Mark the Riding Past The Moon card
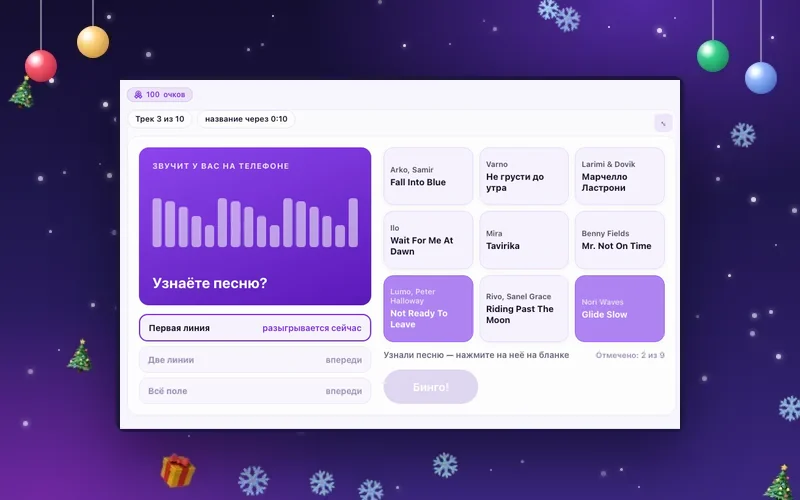The width and height of the screenshot is (800, 500). pos(524,308)
